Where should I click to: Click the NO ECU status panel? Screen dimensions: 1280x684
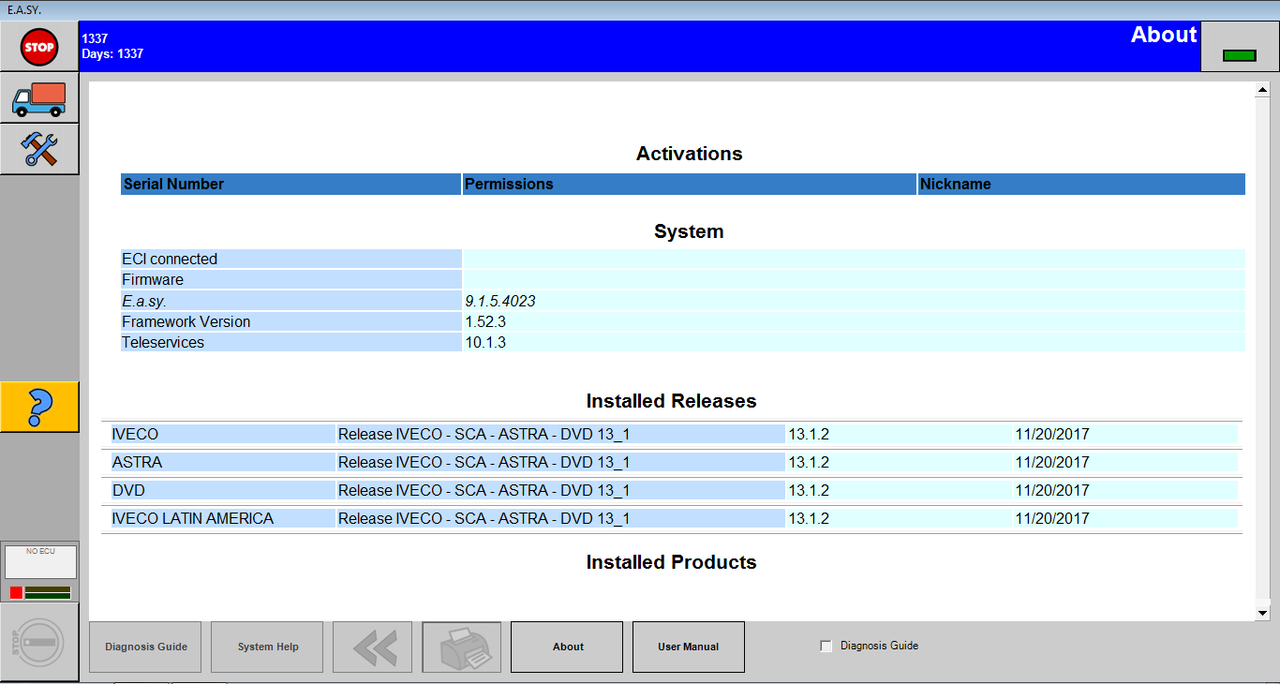(x=40, y=561)
